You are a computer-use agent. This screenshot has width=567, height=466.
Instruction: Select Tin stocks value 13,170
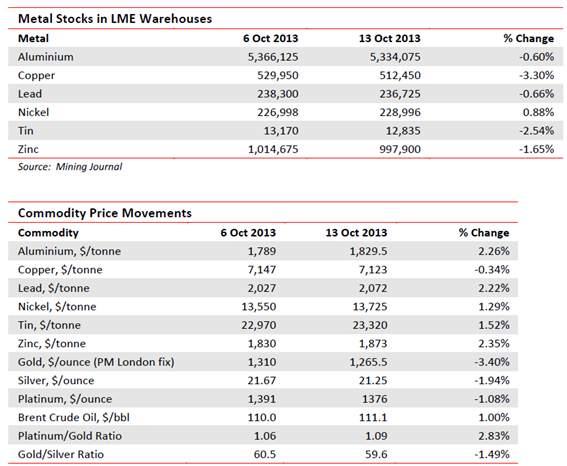click(281, 131)
